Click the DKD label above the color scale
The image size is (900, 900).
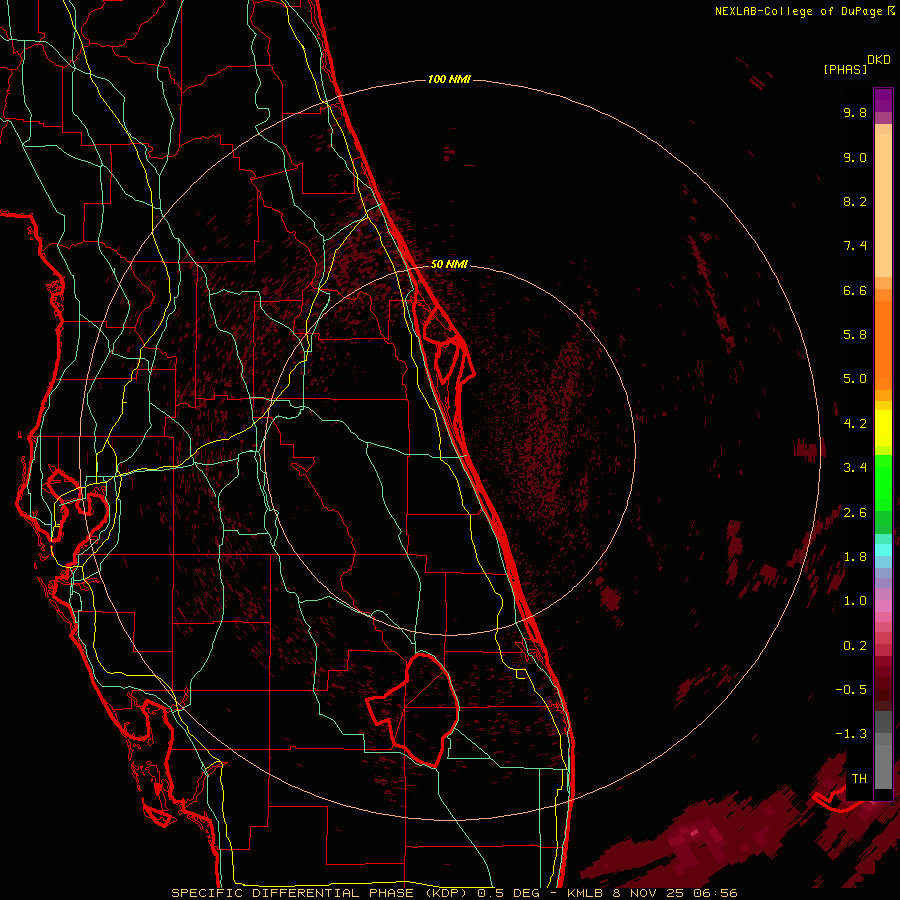(x=879, y=60)
